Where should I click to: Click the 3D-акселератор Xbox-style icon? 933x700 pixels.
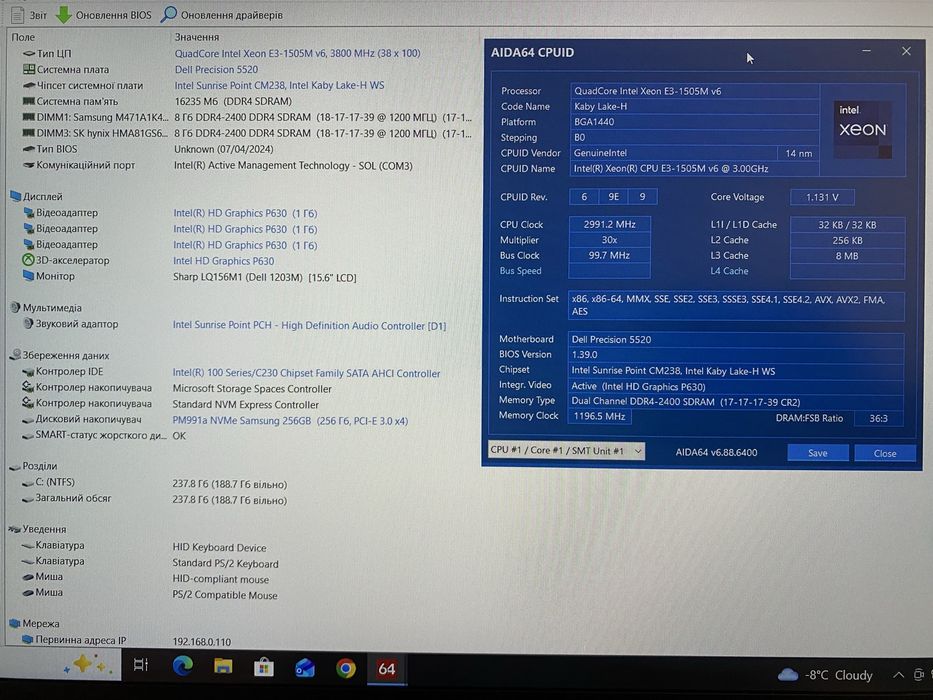click(x=28, y=260)
